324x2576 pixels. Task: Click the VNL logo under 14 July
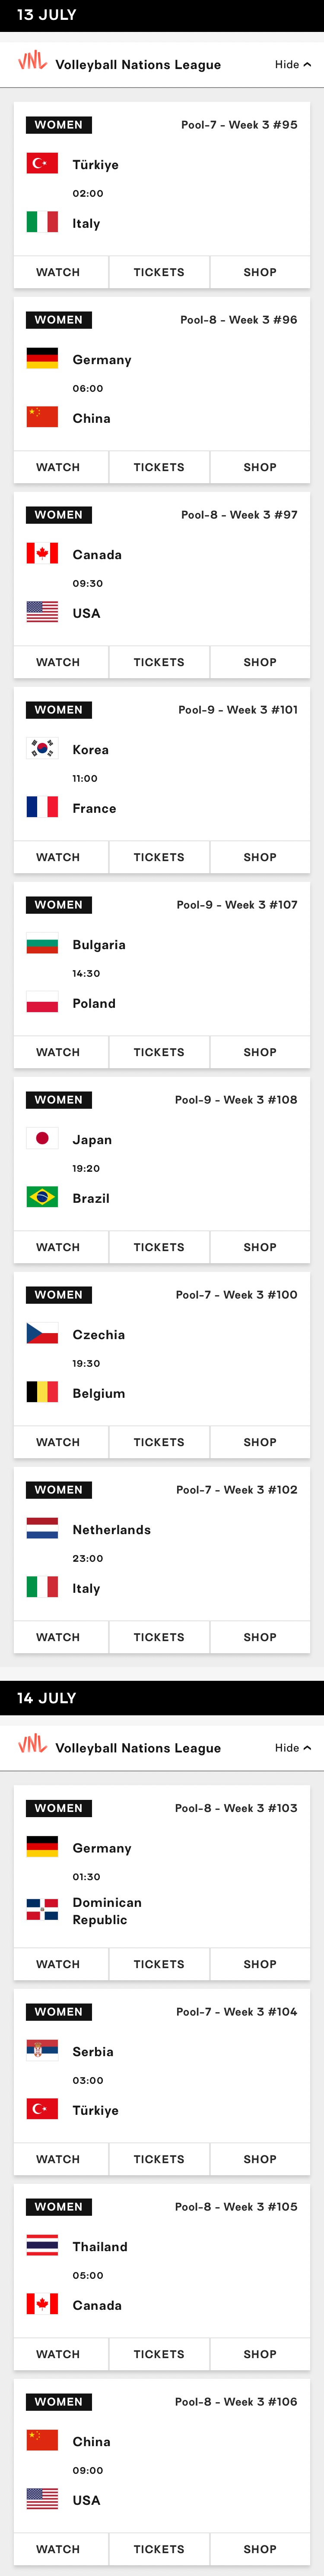click(x=32, y=1745)
